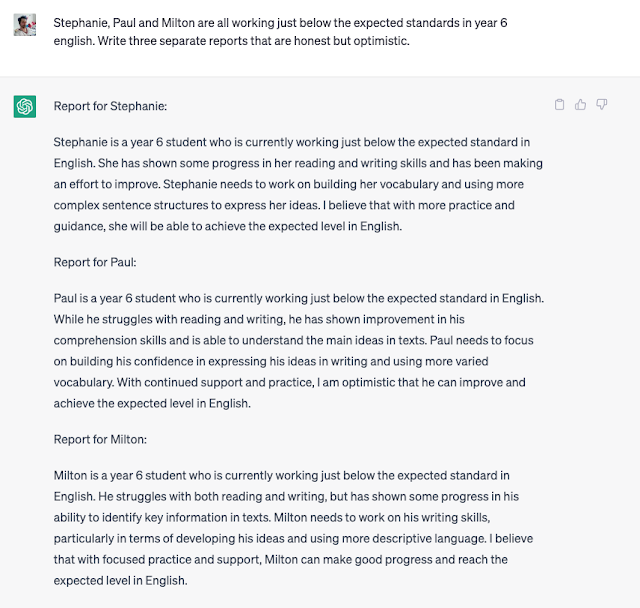Click the 'Report for Paul:' heading

[x=94, y=262]
